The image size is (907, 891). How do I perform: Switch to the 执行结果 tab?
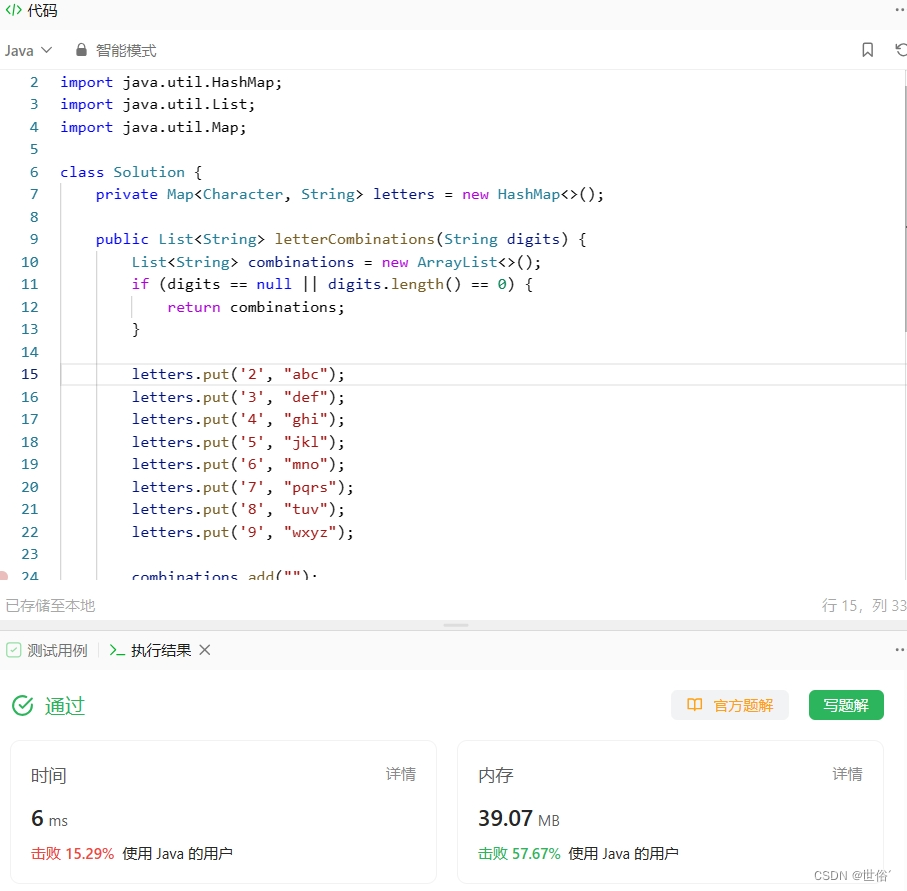[x=150, y=650]
